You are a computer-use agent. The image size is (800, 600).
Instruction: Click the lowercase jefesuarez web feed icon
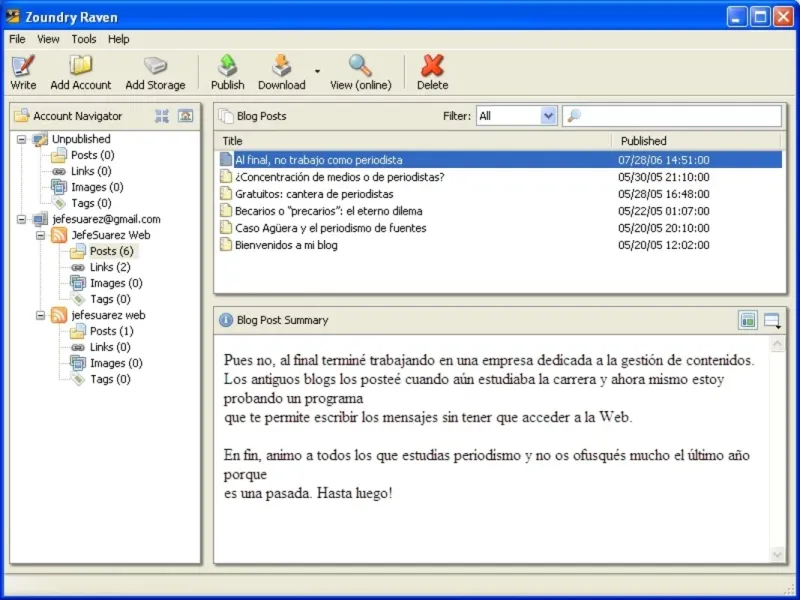click(59, 315)
